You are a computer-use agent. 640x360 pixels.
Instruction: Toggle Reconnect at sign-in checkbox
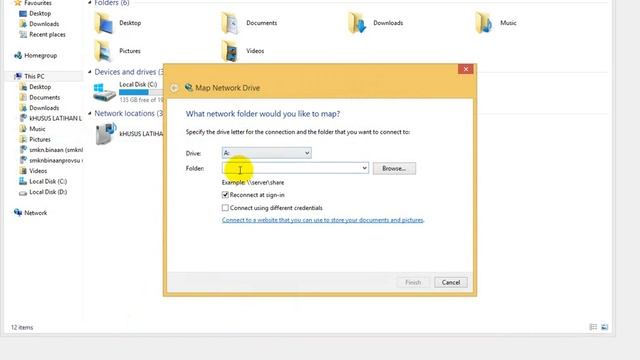coord(225,195)
